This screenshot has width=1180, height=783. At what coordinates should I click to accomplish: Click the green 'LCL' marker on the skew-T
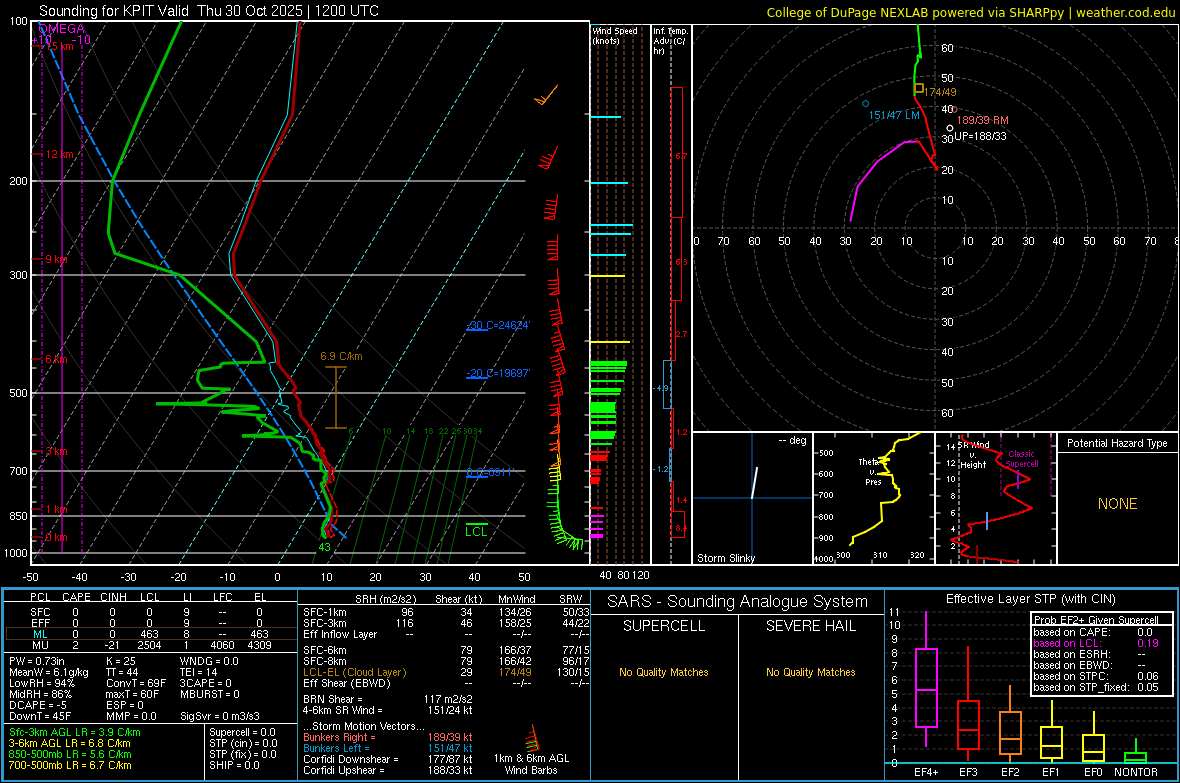[476, 532]
